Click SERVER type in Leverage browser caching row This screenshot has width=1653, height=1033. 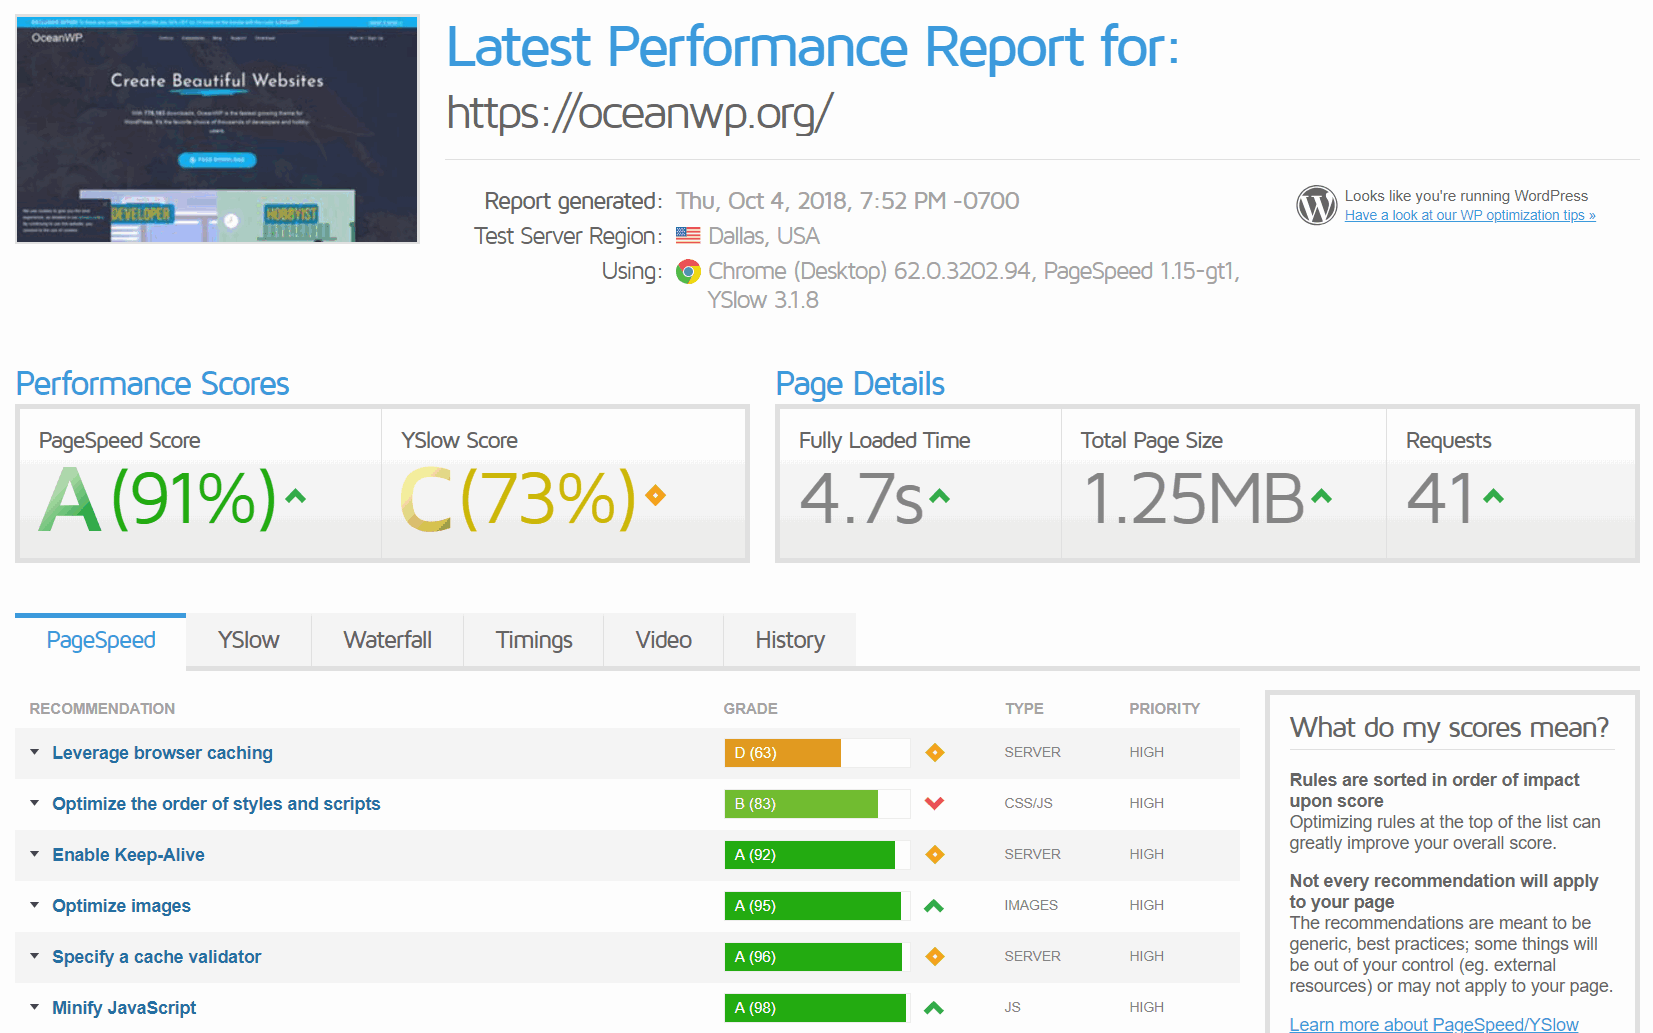click(x=1033, y=752)
